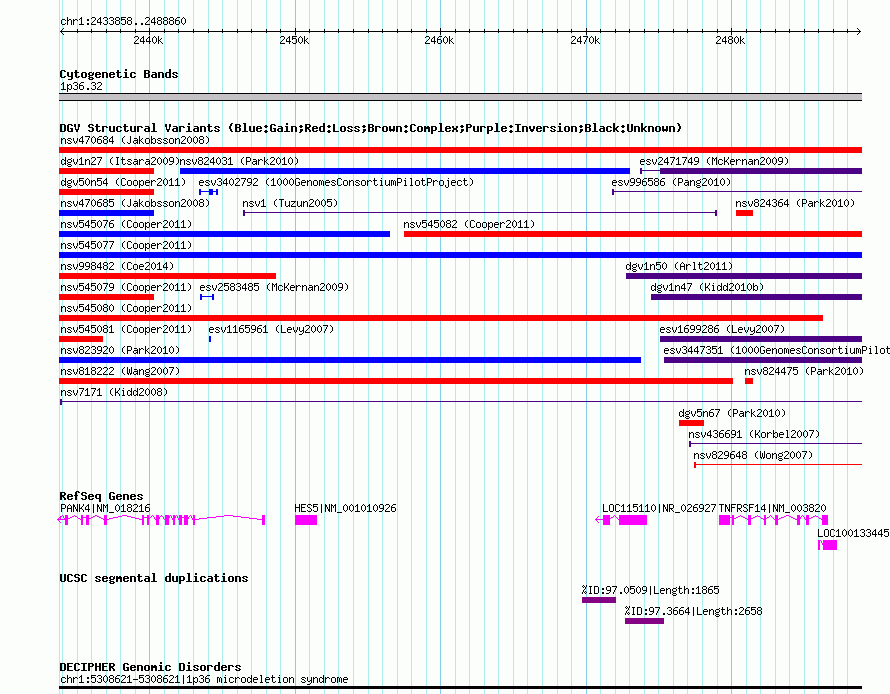
Task: Select variant esv2471749 (McKernan2009)
Action: click(714, 161)
